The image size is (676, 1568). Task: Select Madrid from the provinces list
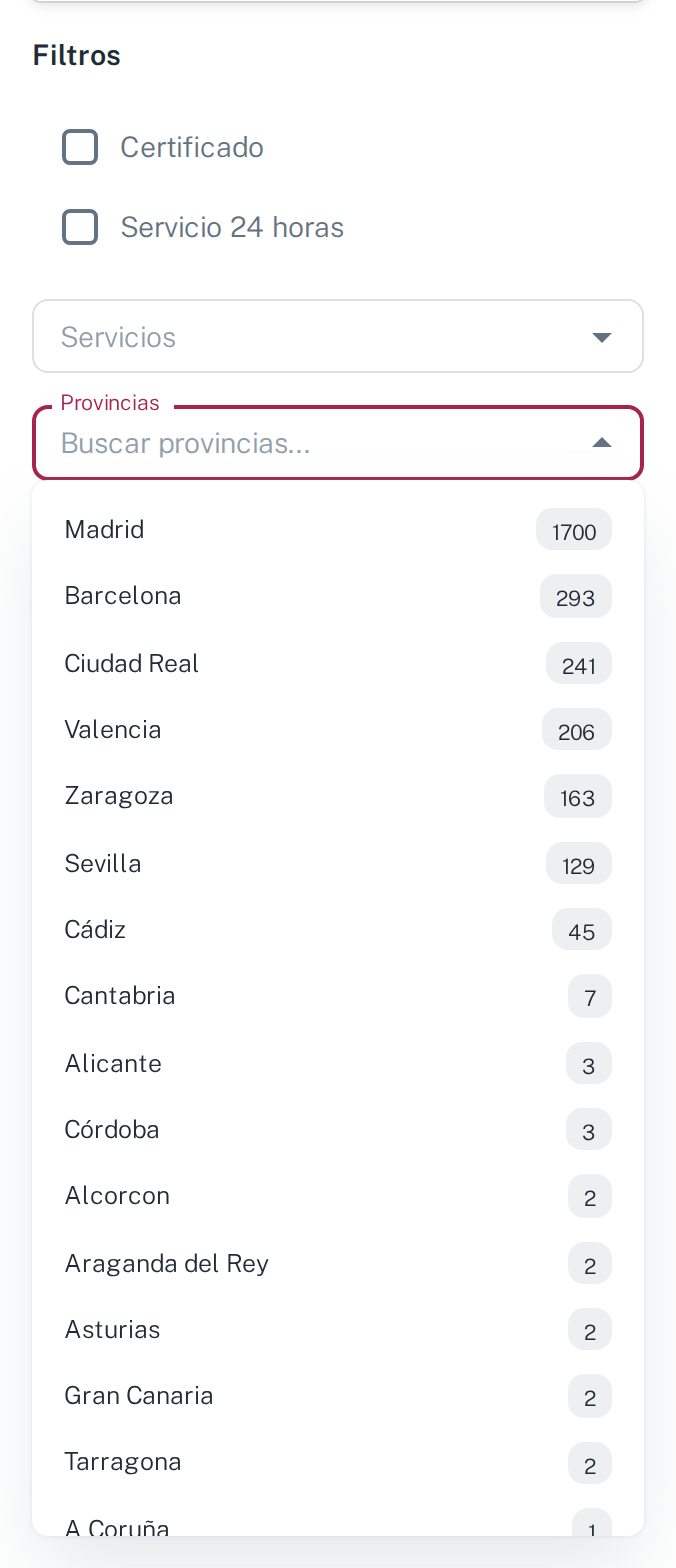(x=338, y=530)
